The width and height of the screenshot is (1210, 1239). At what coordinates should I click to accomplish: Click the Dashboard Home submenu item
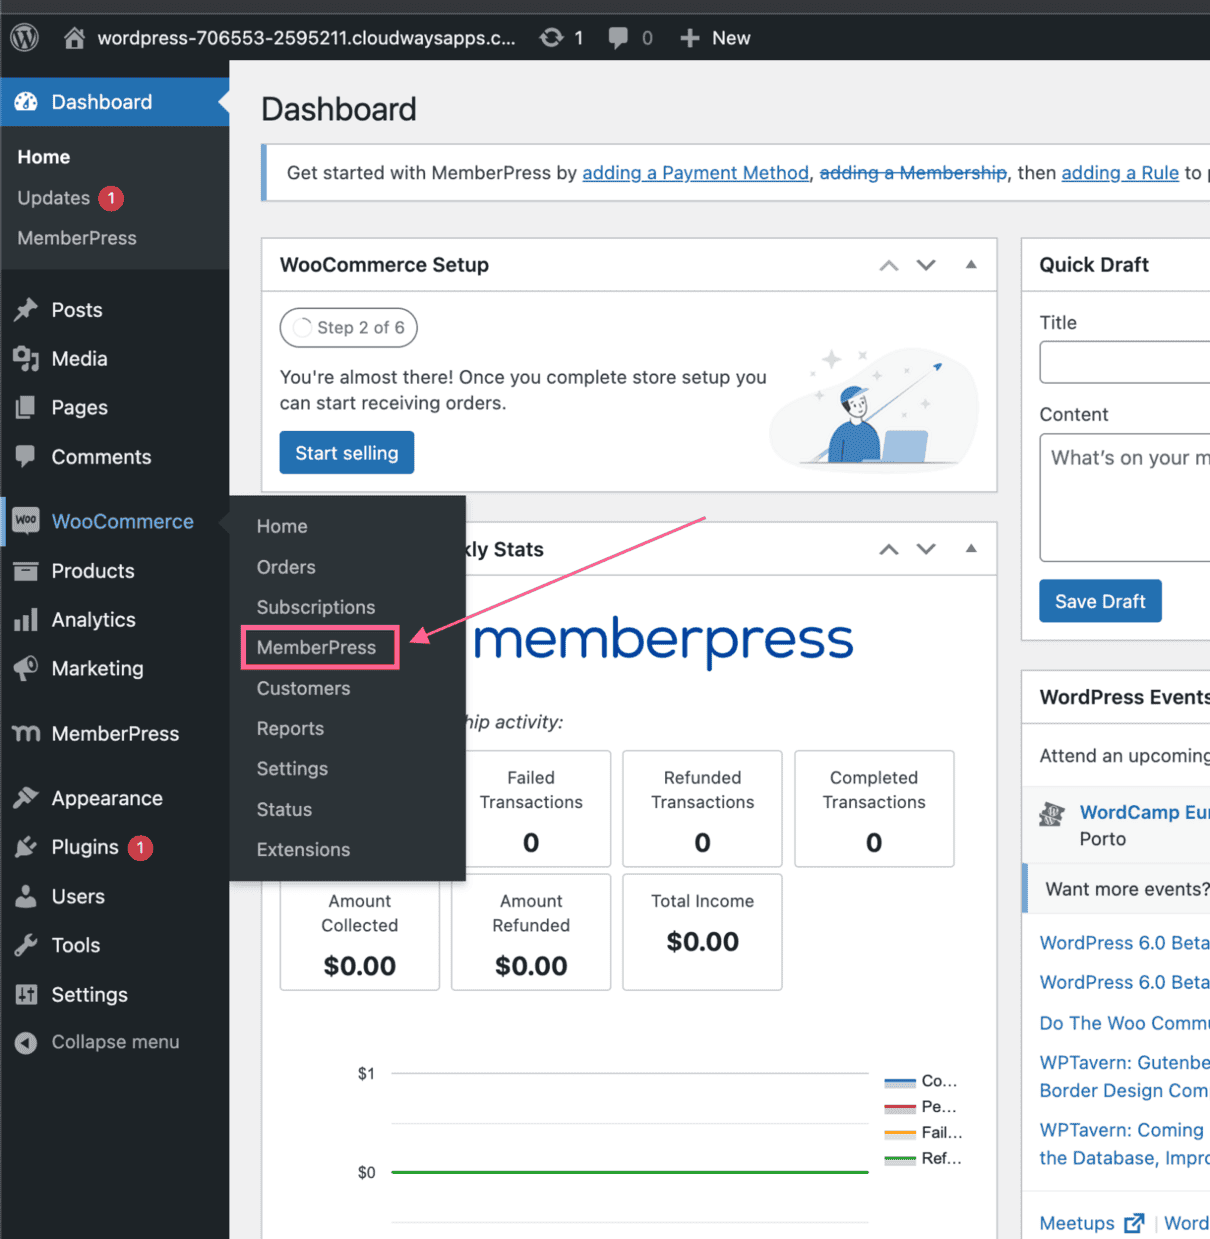44,157
